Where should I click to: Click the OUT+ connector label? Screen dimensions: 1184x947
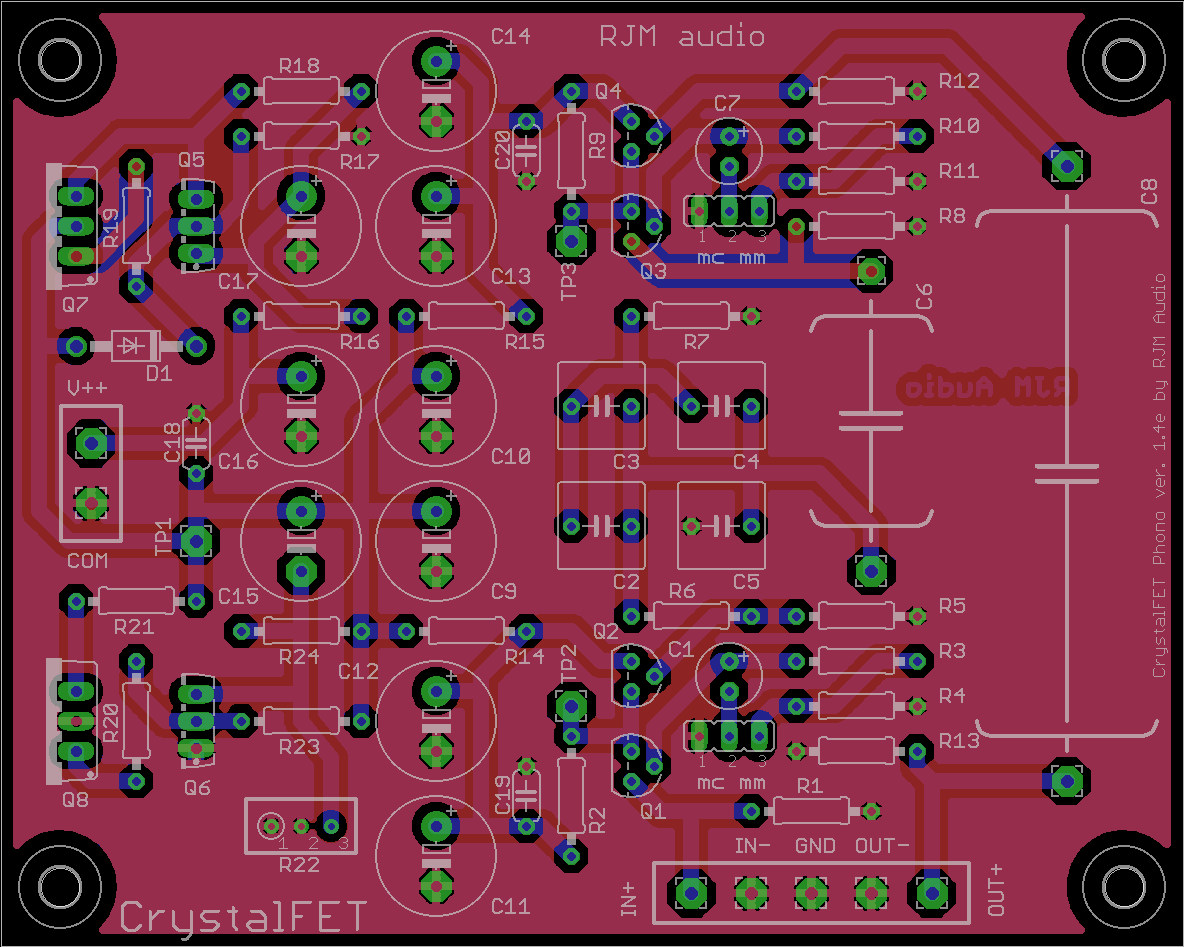(995, 890)
